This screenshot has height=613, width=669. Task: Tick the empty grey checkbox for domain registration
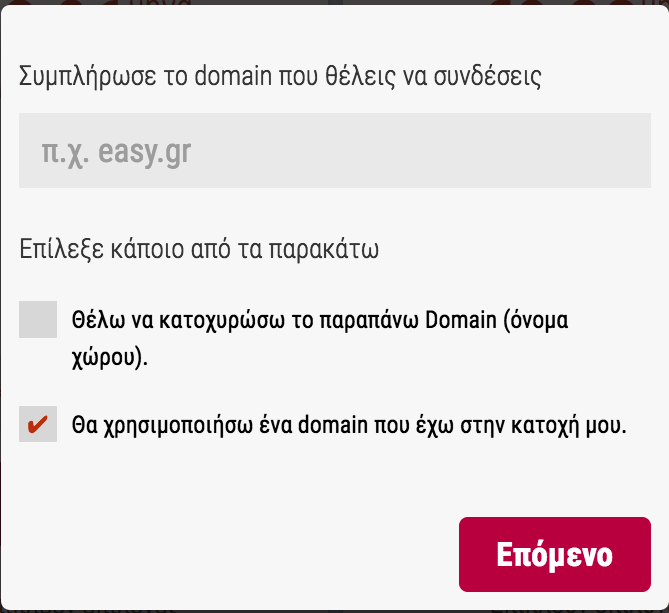coord(38,319)
